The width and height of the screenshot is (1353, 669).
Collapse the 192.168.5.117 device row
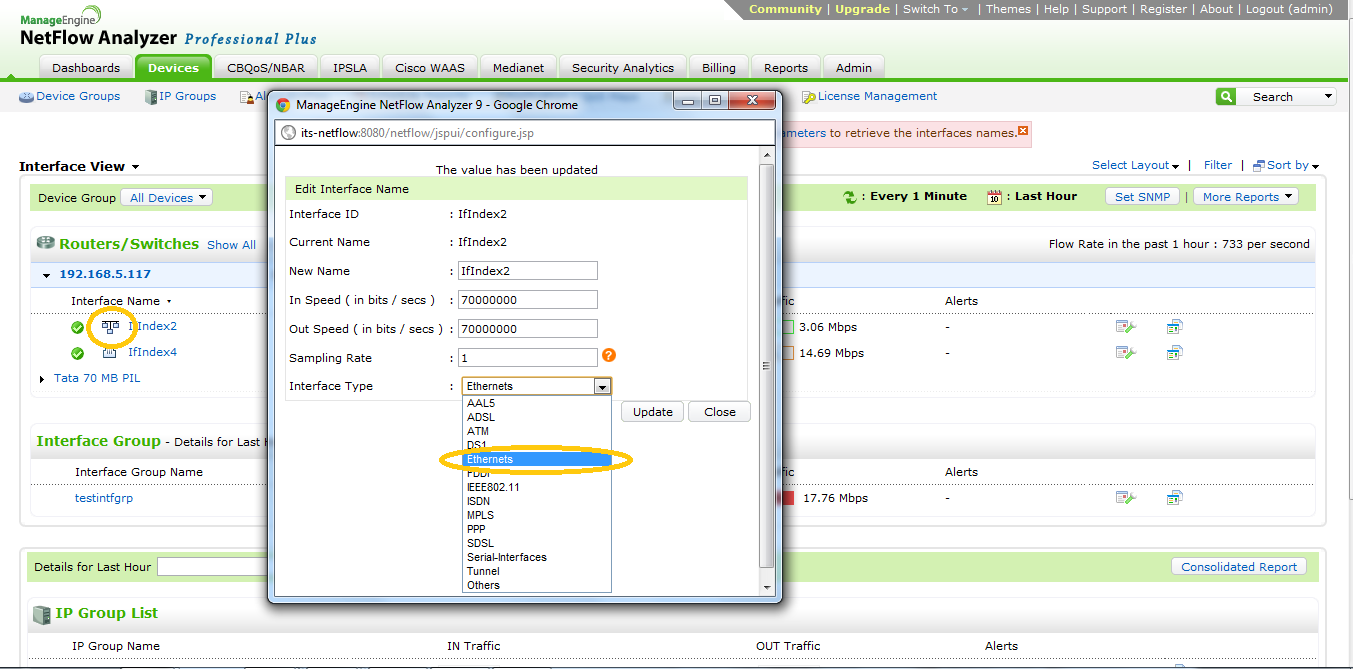(x=46, y=275)
